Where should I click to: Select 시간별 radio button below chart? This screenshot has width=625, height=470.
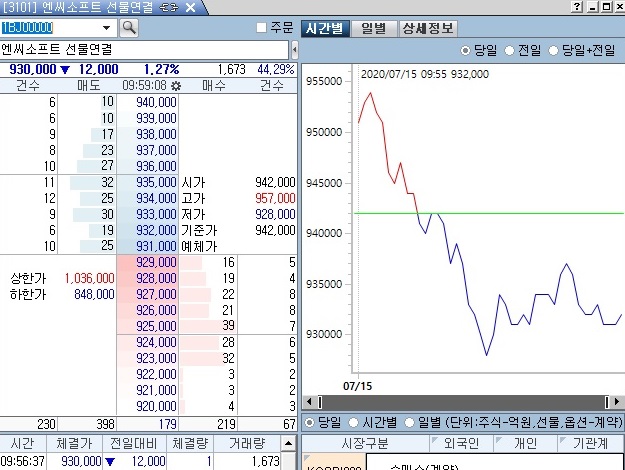pyautogui.click(x=353, y=423)
